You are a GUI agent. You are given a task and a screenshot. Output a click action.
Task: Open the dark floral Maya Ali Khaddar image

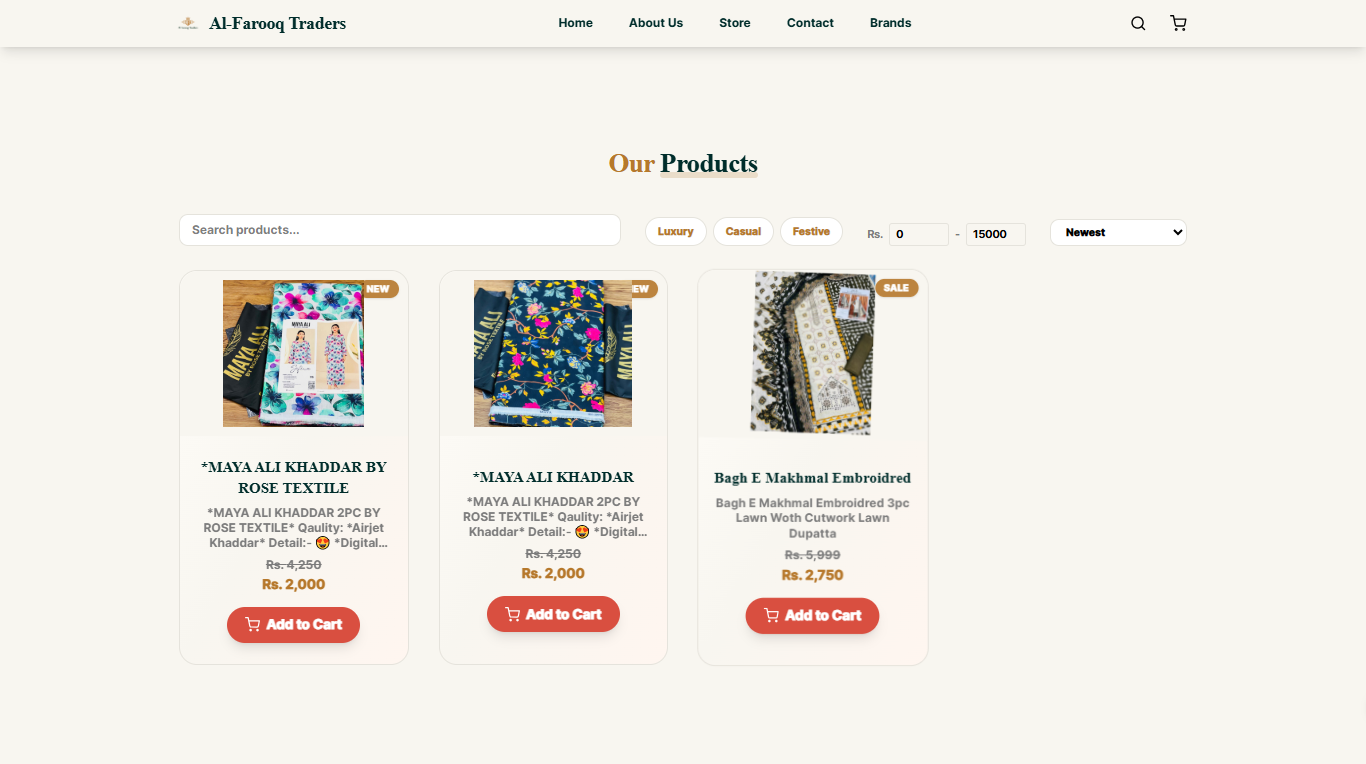(x=553, y=353)
